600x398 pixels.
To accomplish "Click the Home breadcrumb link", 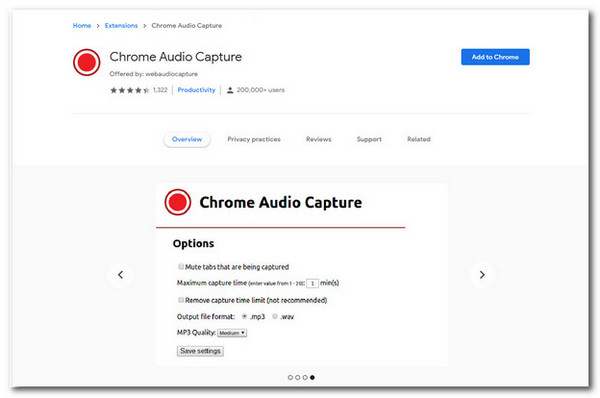I will [82, 26].
